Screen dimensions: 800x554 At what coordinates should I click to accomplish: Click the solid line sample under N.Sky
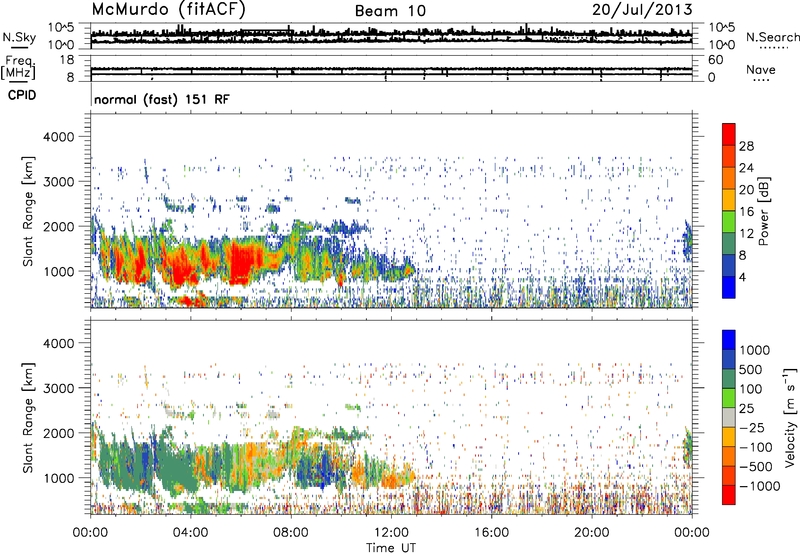[x=19, y=47]
